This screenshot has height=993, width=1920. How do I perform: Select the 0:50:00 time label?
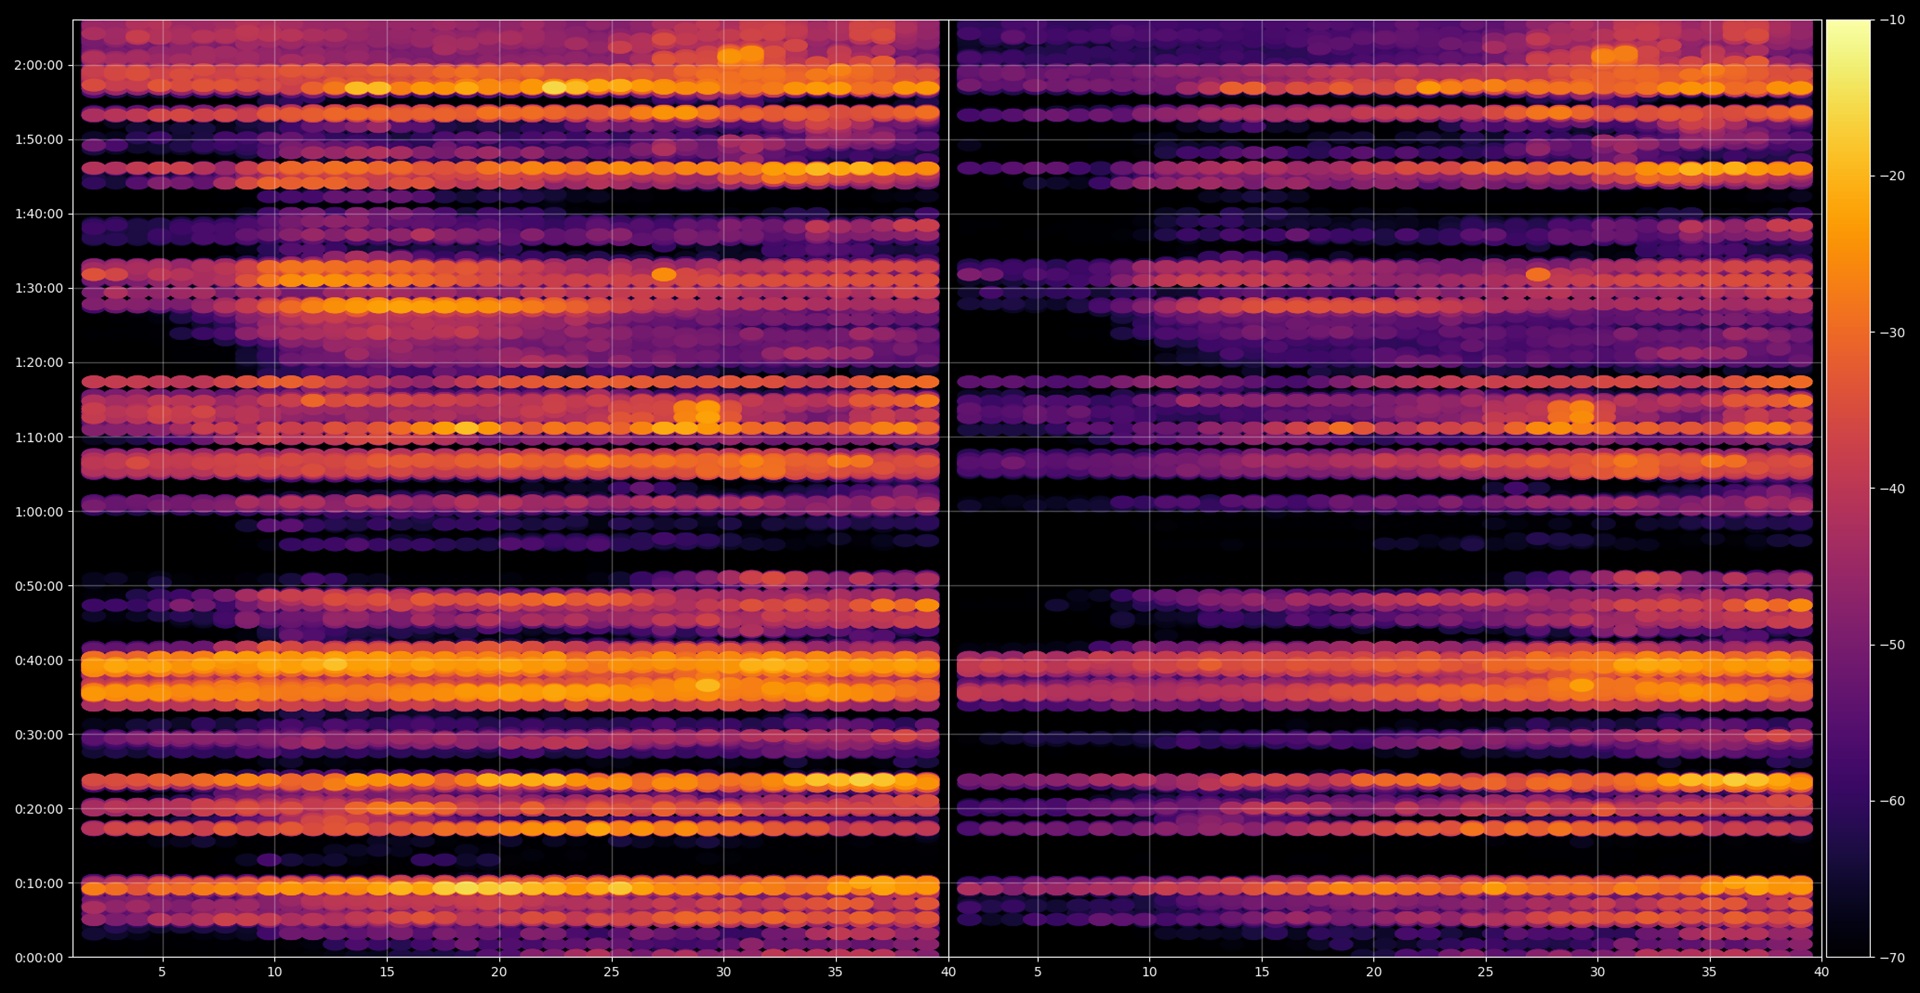39,586
